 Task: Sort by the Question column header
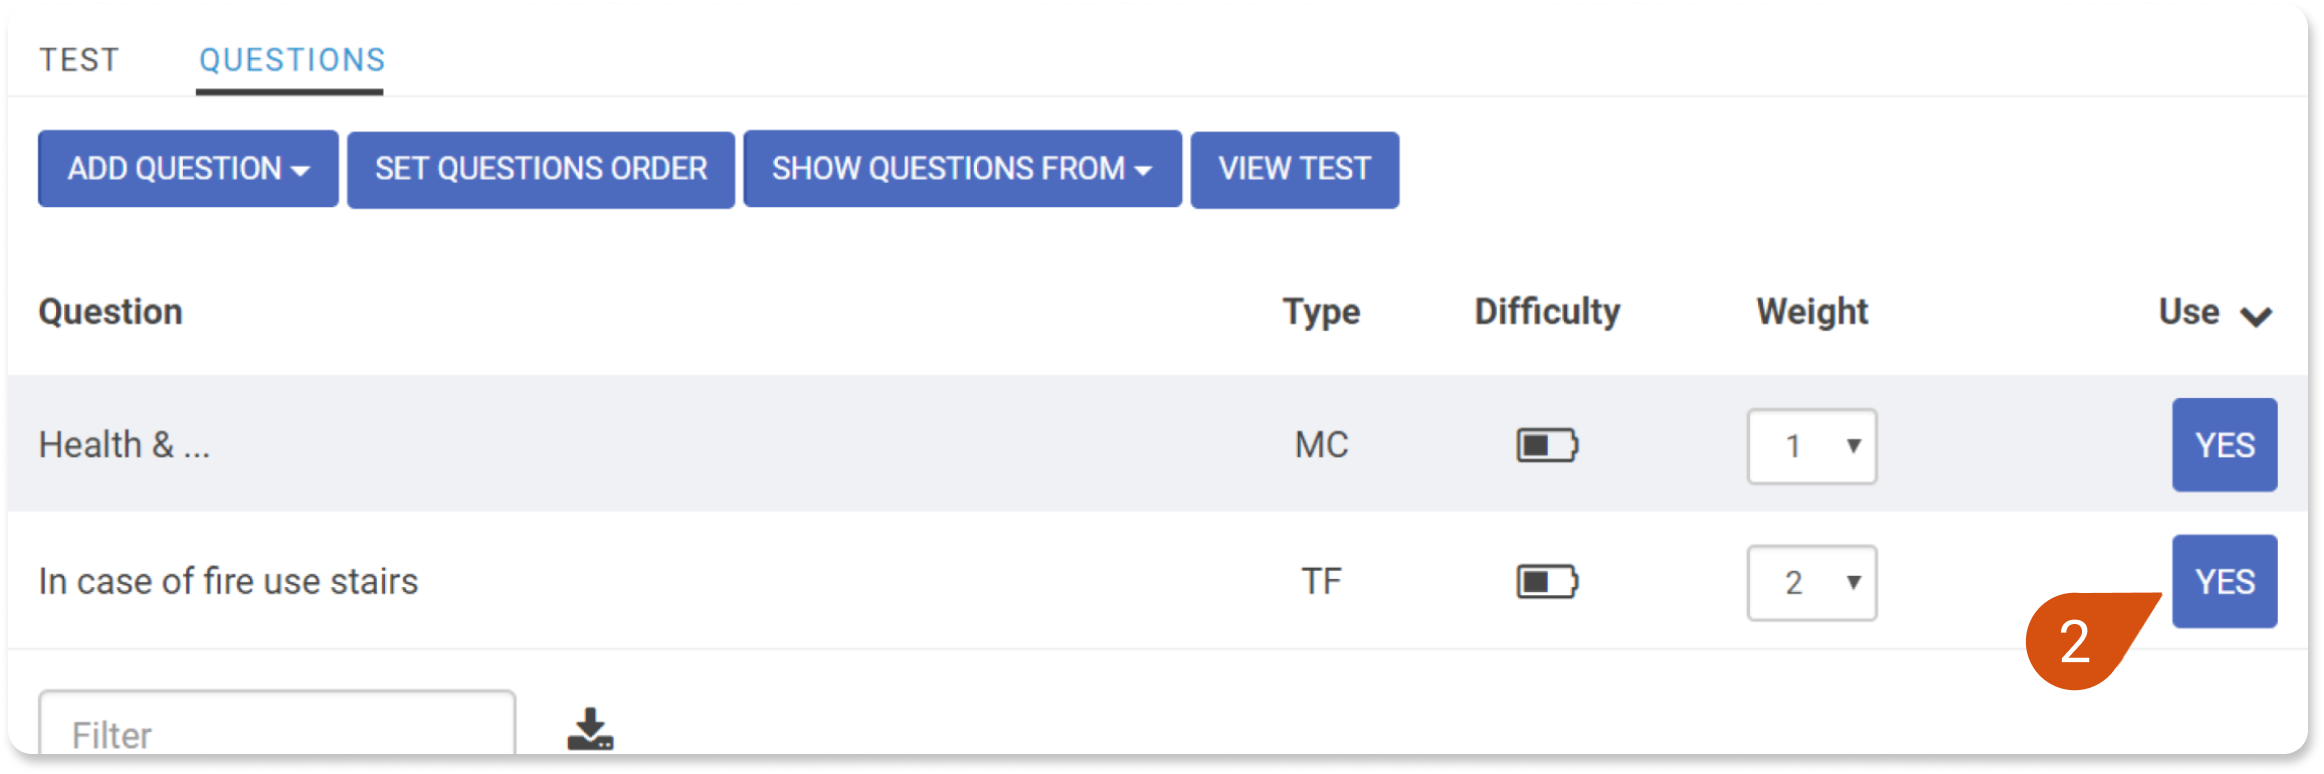[110, 311]
